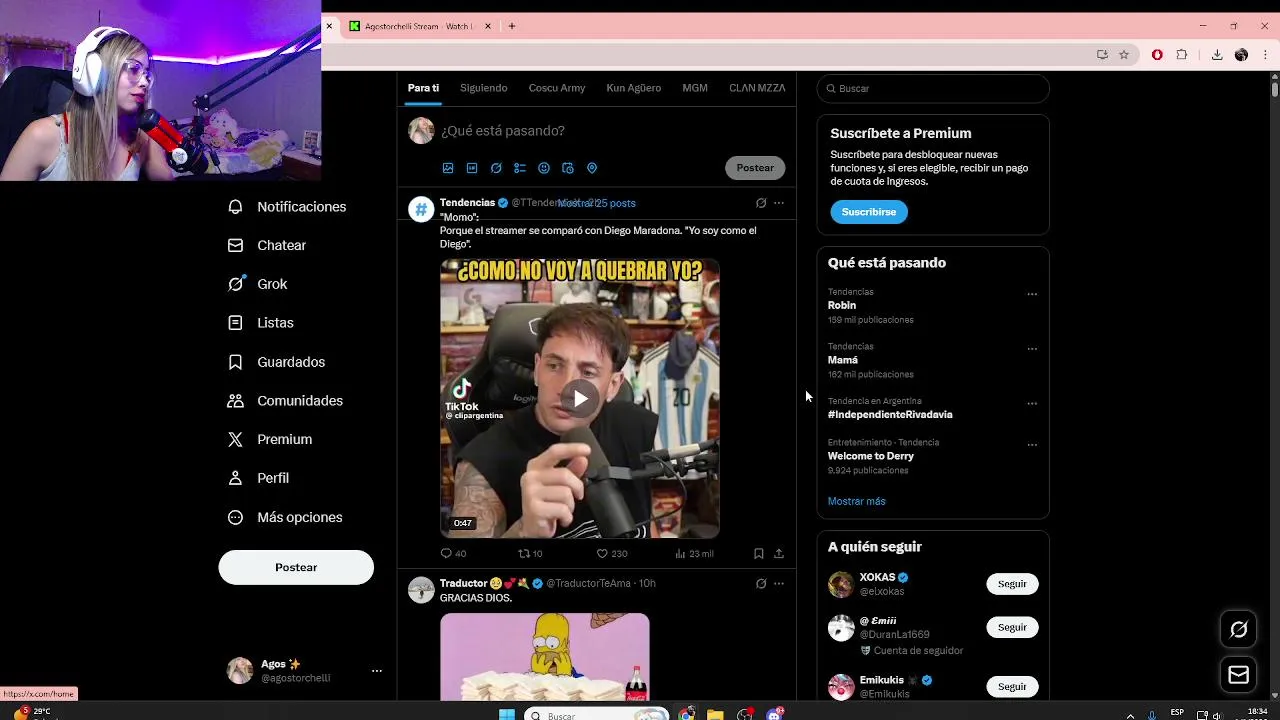
Task: Go to Comunidades in the sidebar
Action: click(x=286, y=401)
